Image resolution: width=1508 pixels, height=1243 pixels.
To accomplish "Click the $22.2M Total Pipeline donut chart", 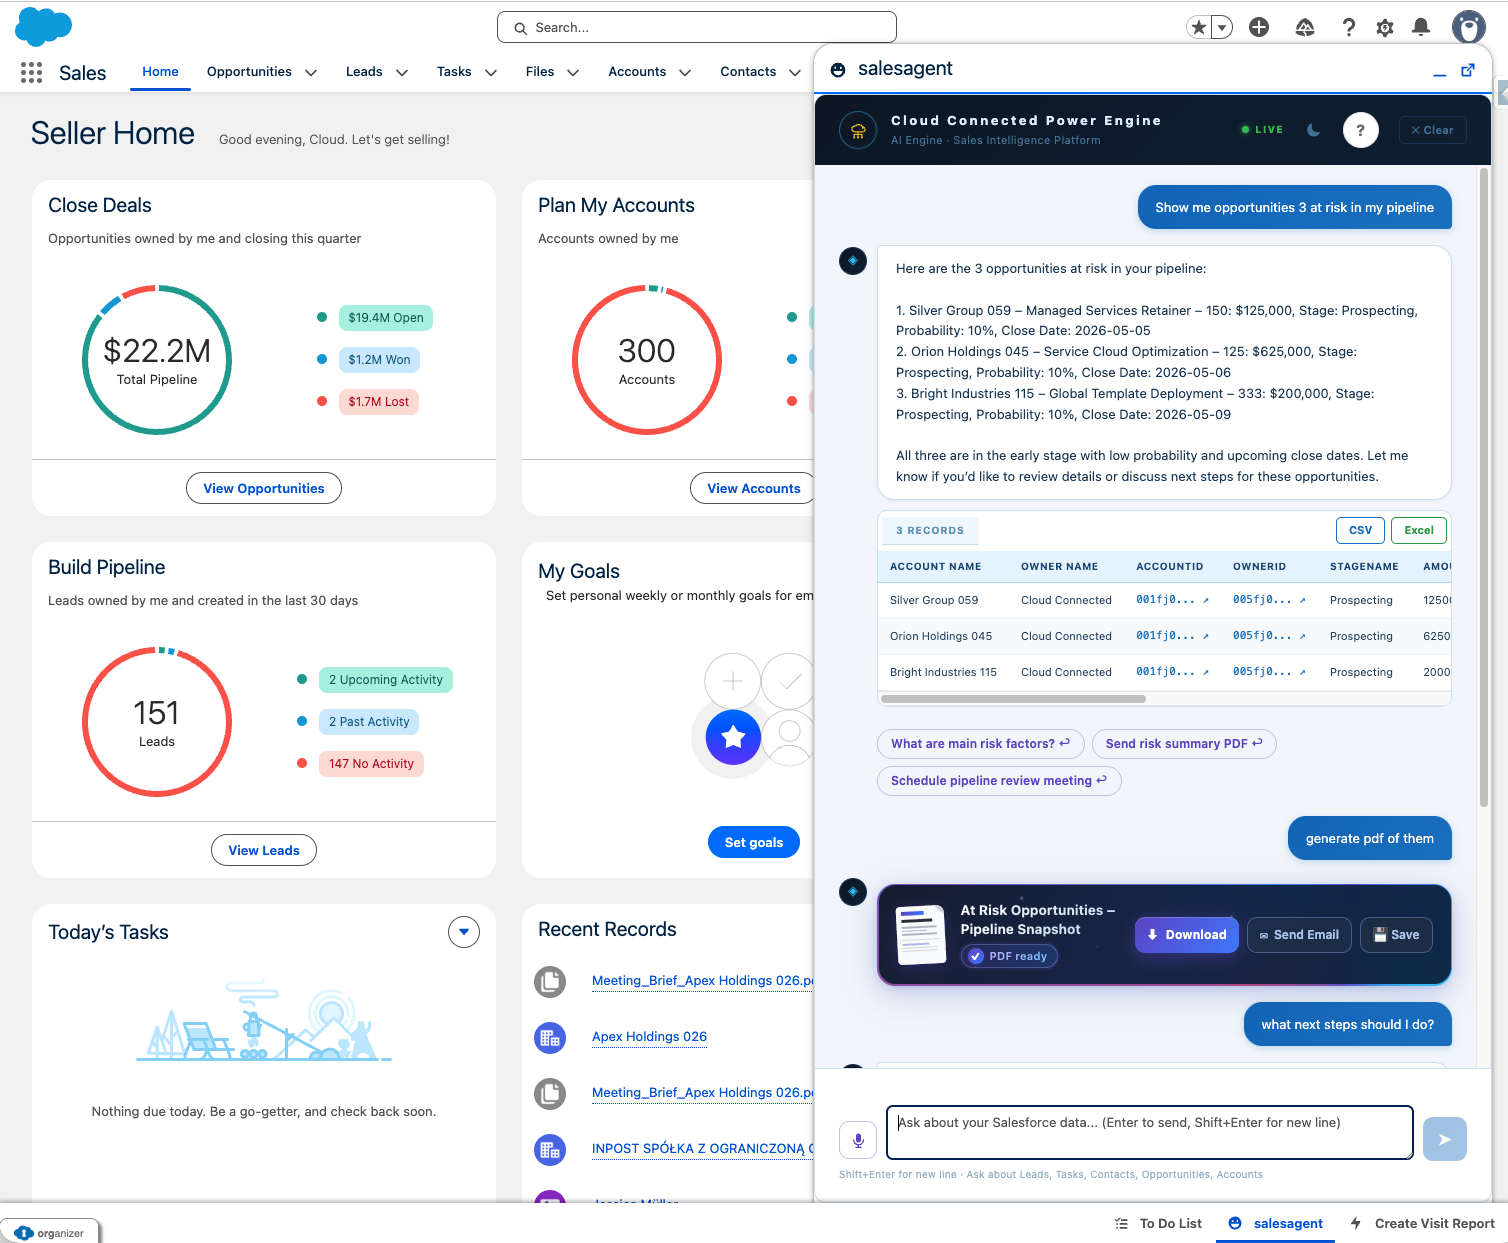I will pos(157,360).
